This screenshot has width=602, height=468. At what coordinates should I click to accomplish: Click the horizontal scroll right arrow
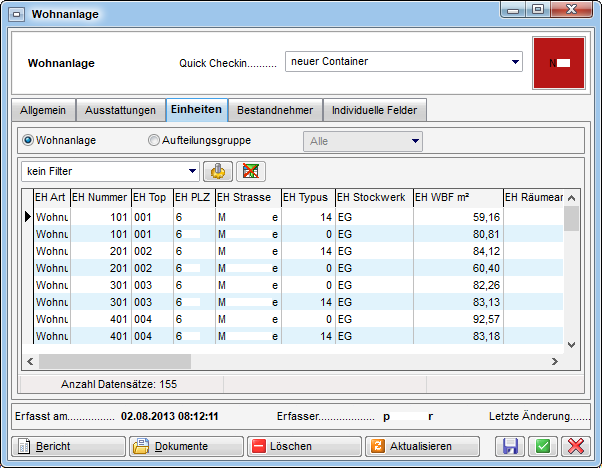click(554, 361)
